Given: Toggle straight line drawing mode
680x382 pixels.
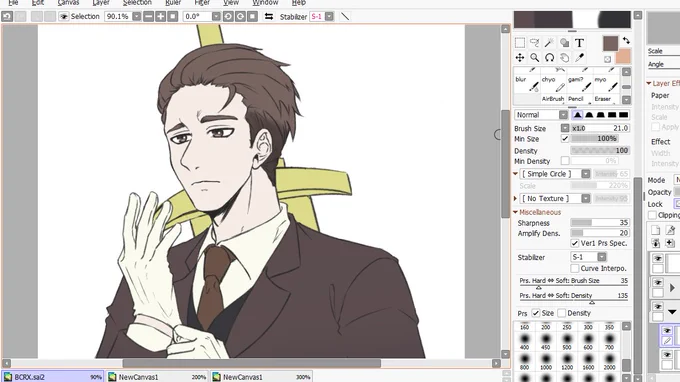Looking at the screenshot, I should (x=345, y=16).
